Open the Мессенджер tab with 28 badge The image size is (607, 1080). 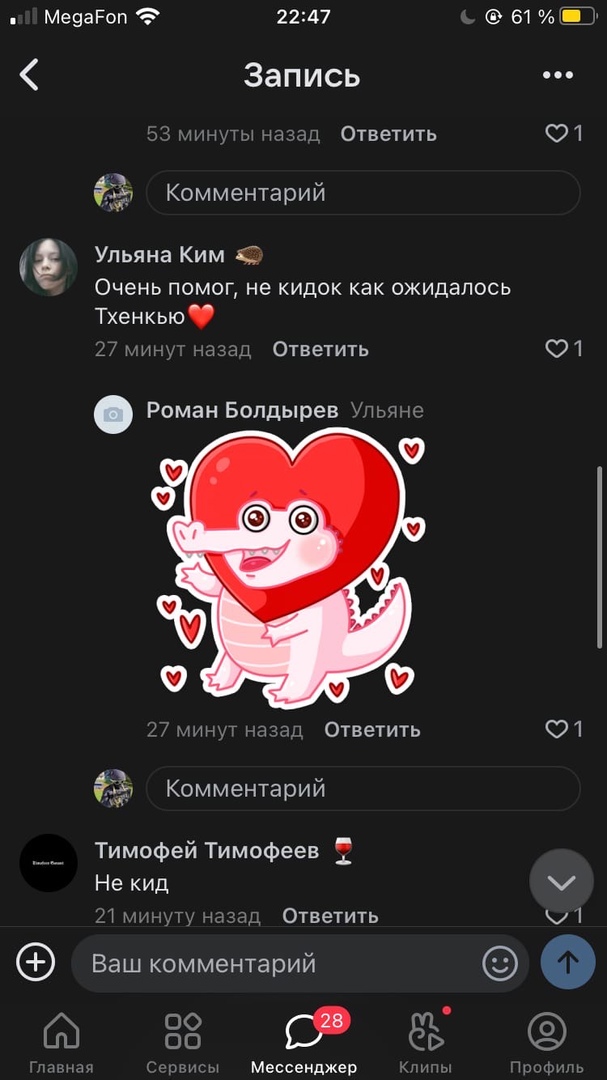click(x=304, y=1042)
